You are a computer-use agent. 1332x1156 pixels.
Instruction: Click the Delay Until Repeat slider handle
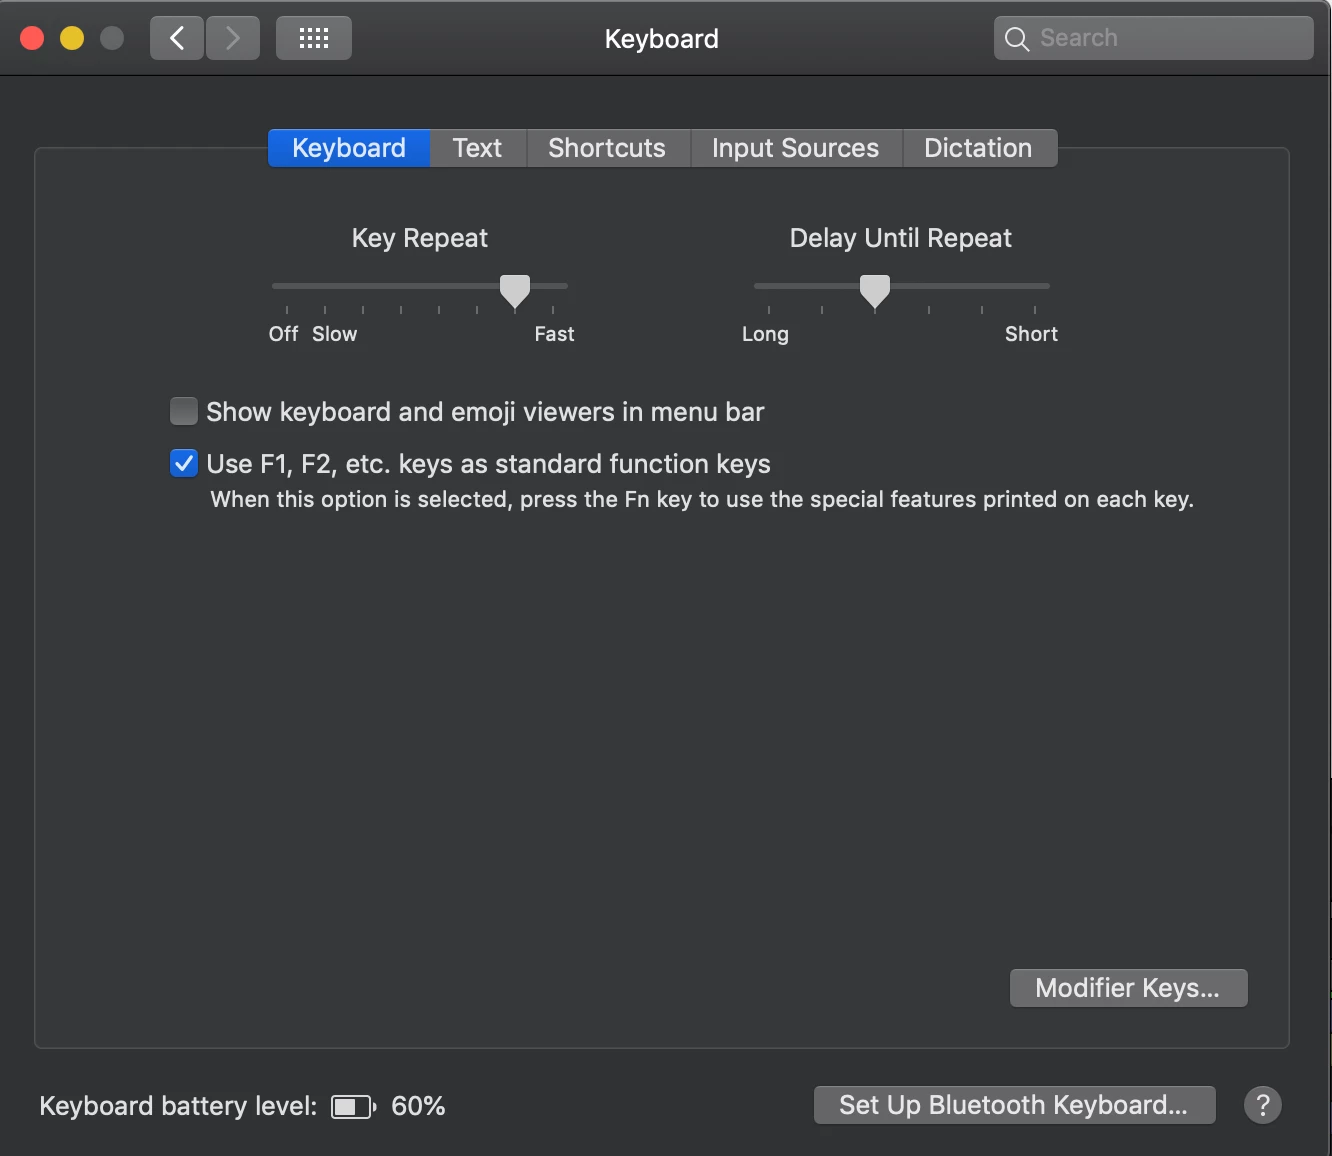tap(875, 291)
